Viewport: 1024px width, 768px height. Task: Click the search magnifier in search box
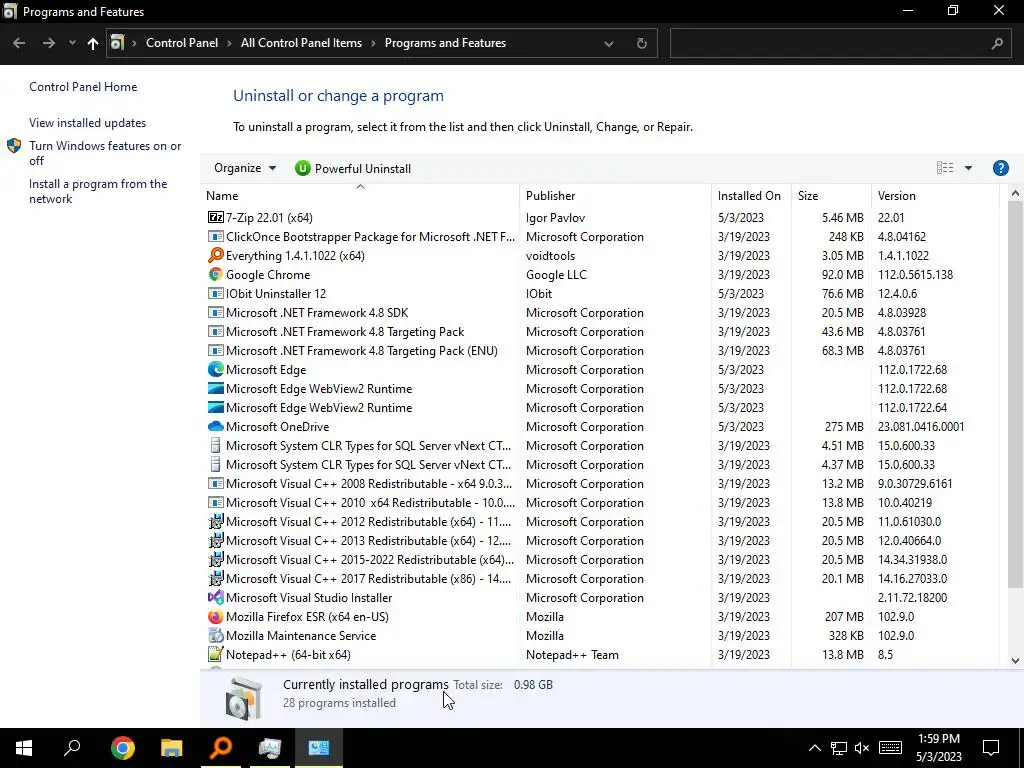(997, 43)
